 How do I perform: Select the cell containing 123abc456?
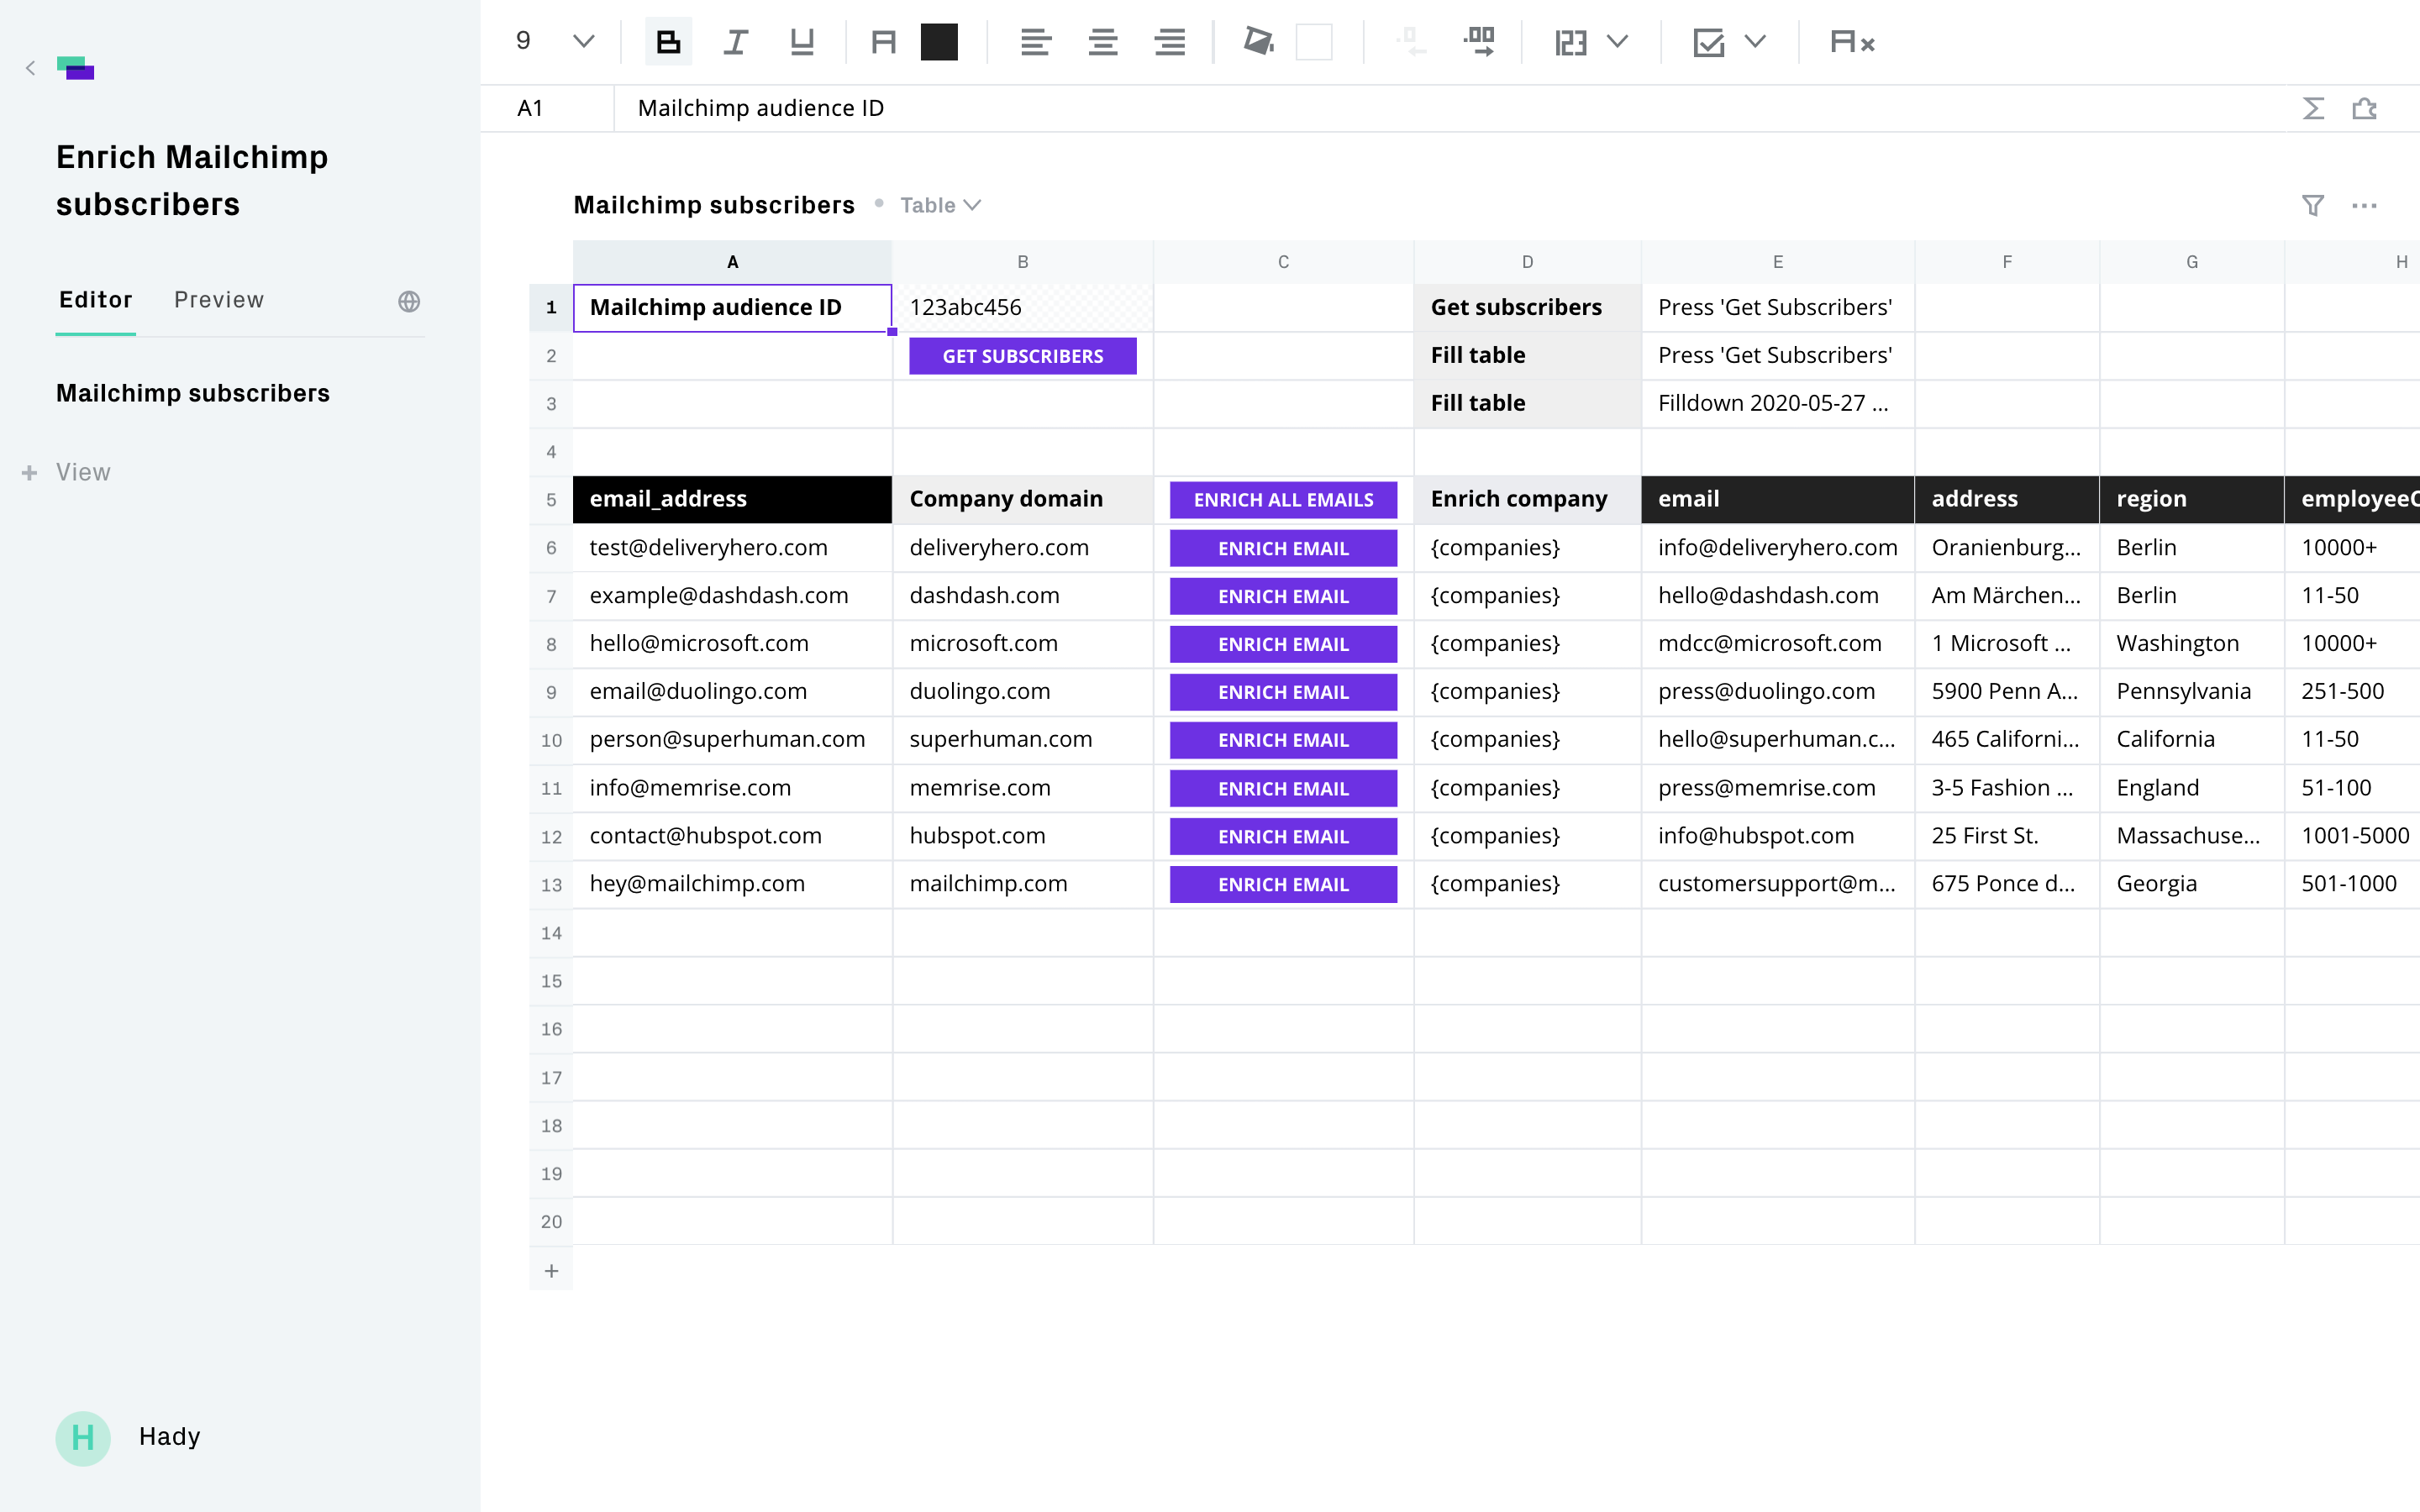click(1023, 307)
